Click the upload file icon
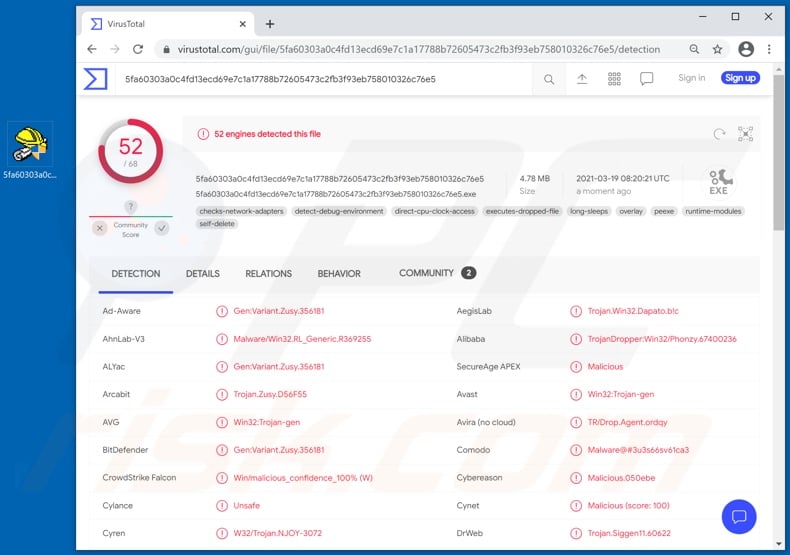This screenshot has height=555, width=790. tap(582, 79)
